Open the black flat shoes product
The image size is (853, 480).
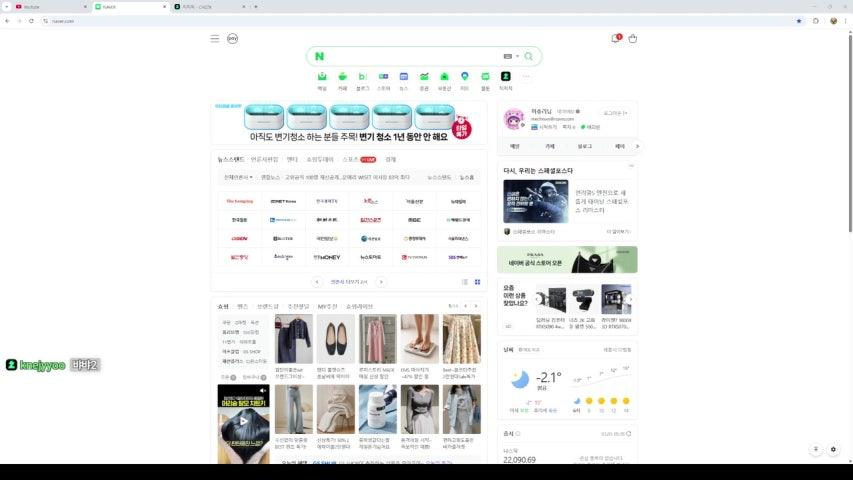336,339
